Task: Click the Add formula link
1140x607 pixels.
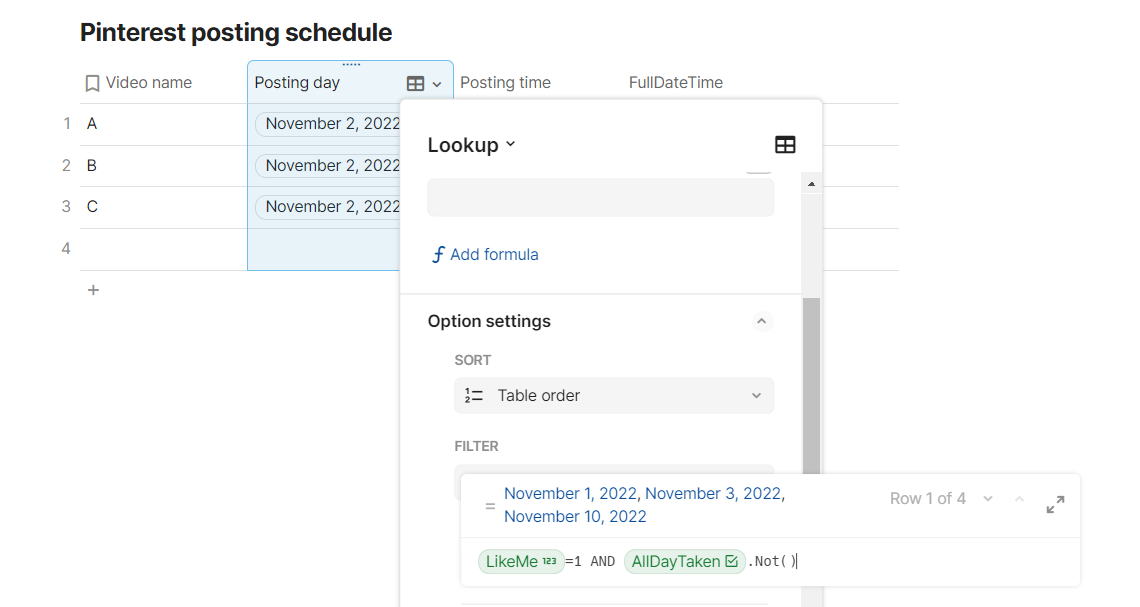Action: pyautogui.click(x=485, y=255)
